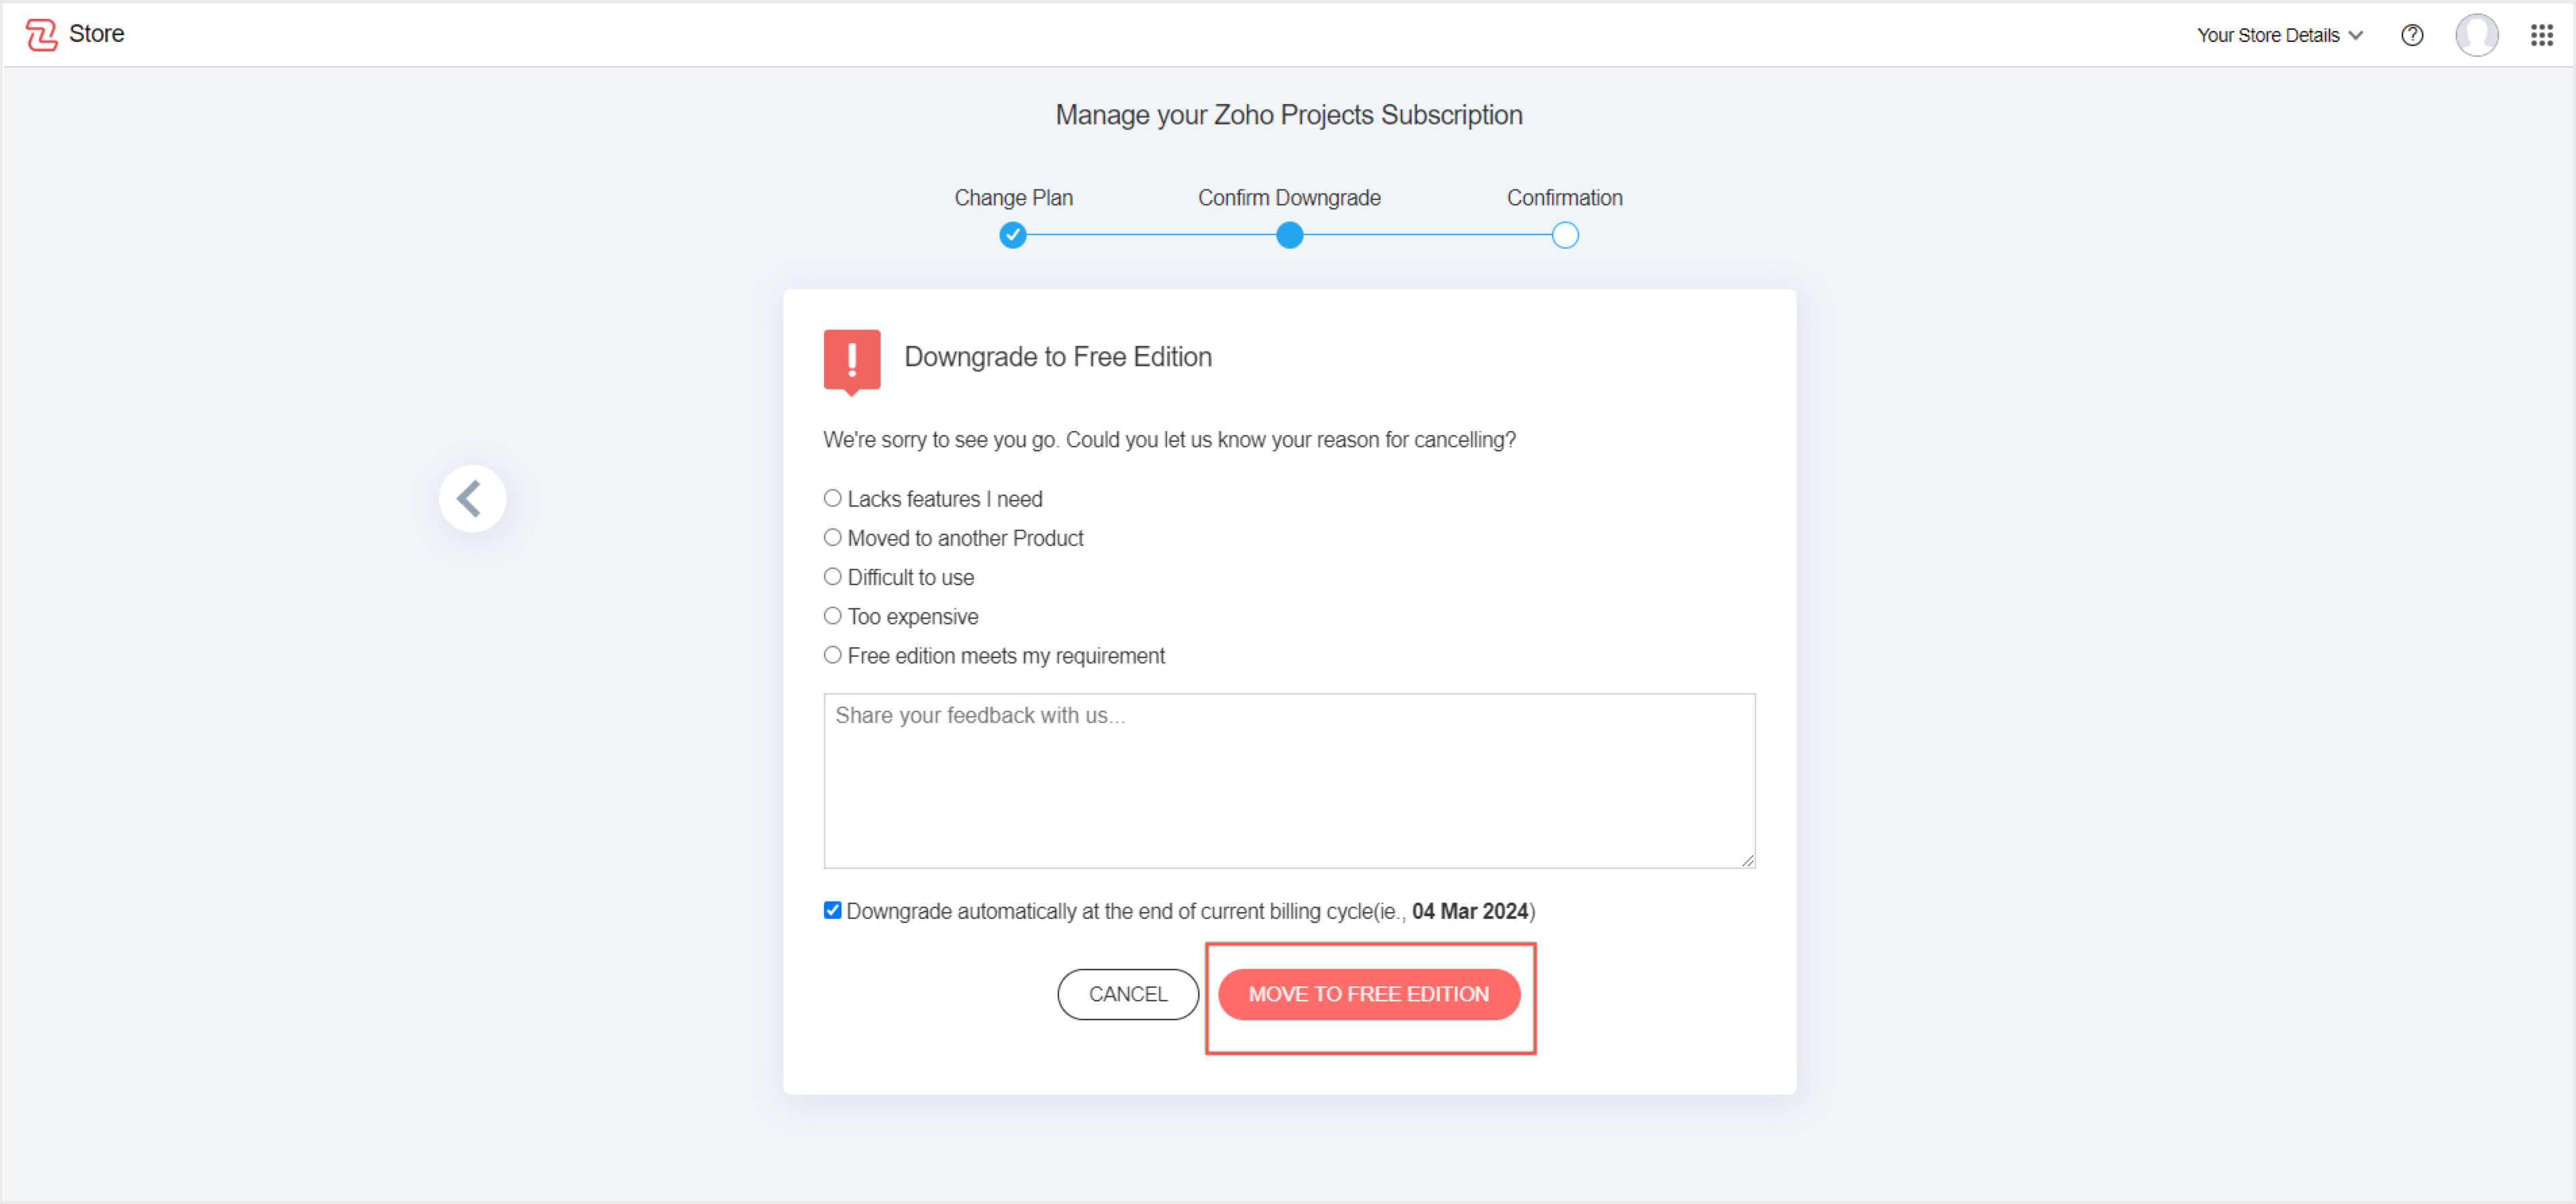This screenshot has height=1204, width=2576.
Task: Go back using the left arrow button
Action: pos(472,498)
